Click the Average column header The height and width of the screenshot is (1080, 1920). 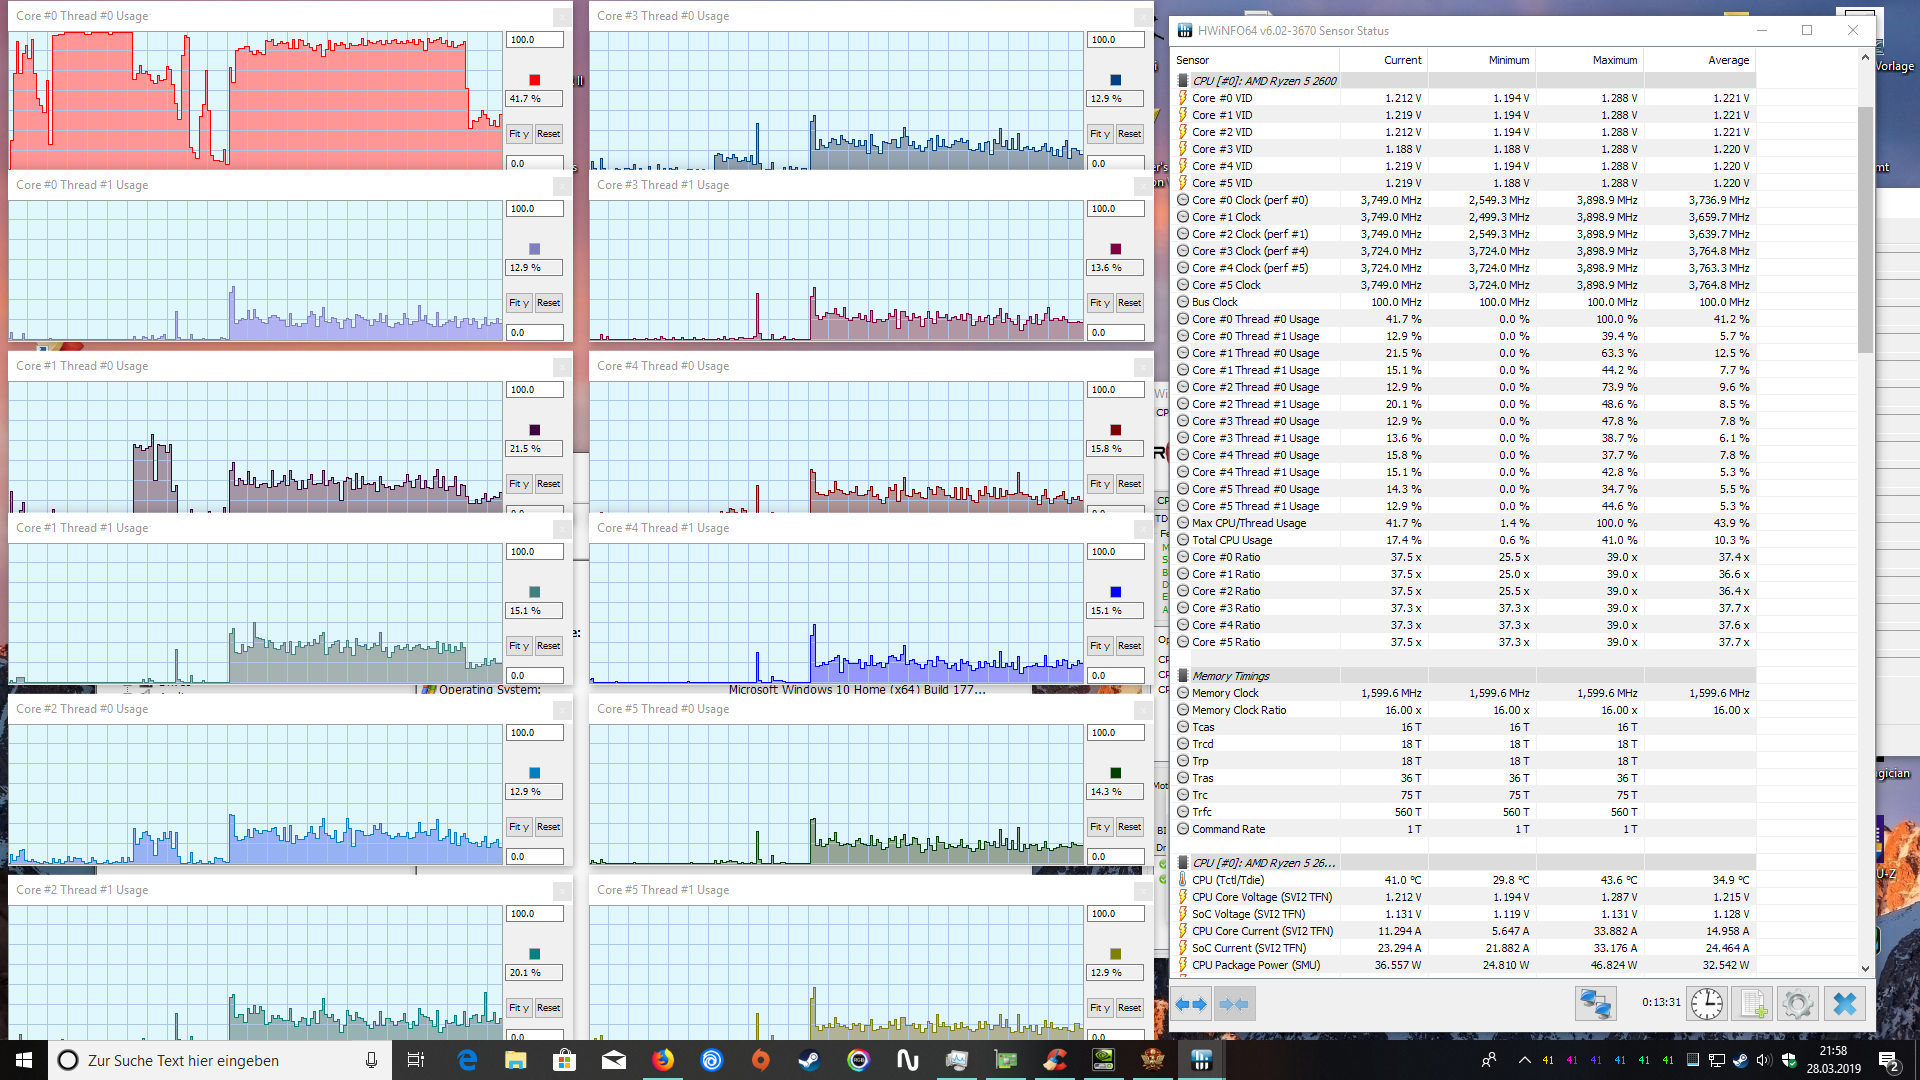pyautogui.click(x=1699, y=60)
